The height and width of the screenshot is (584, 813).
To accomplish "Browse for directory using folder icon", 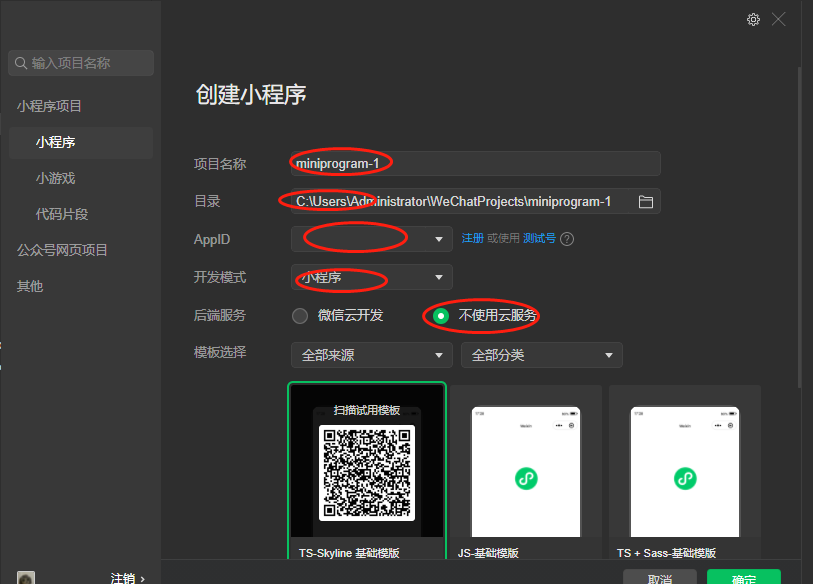I will tap(646, 202).
